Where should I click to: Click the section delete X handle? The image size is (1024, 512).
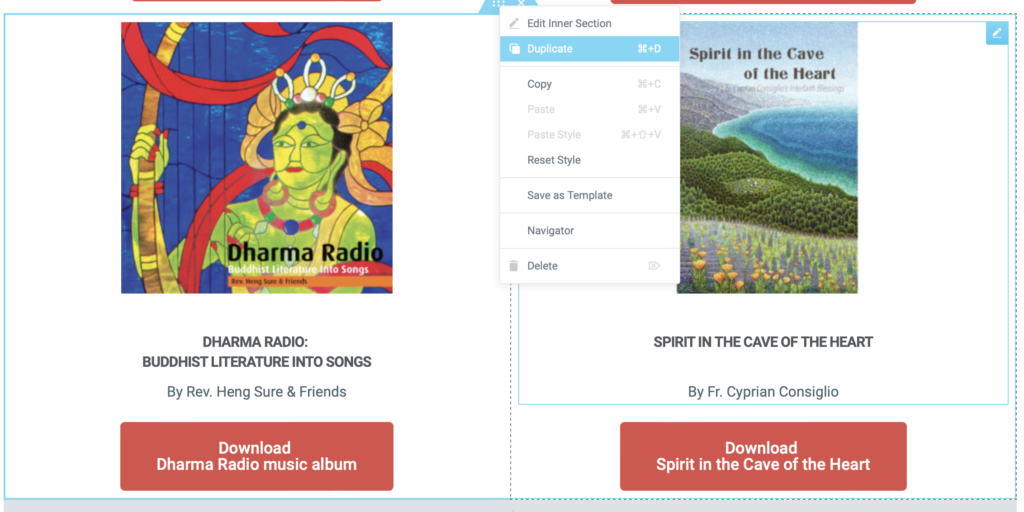[x=521, y=4]
